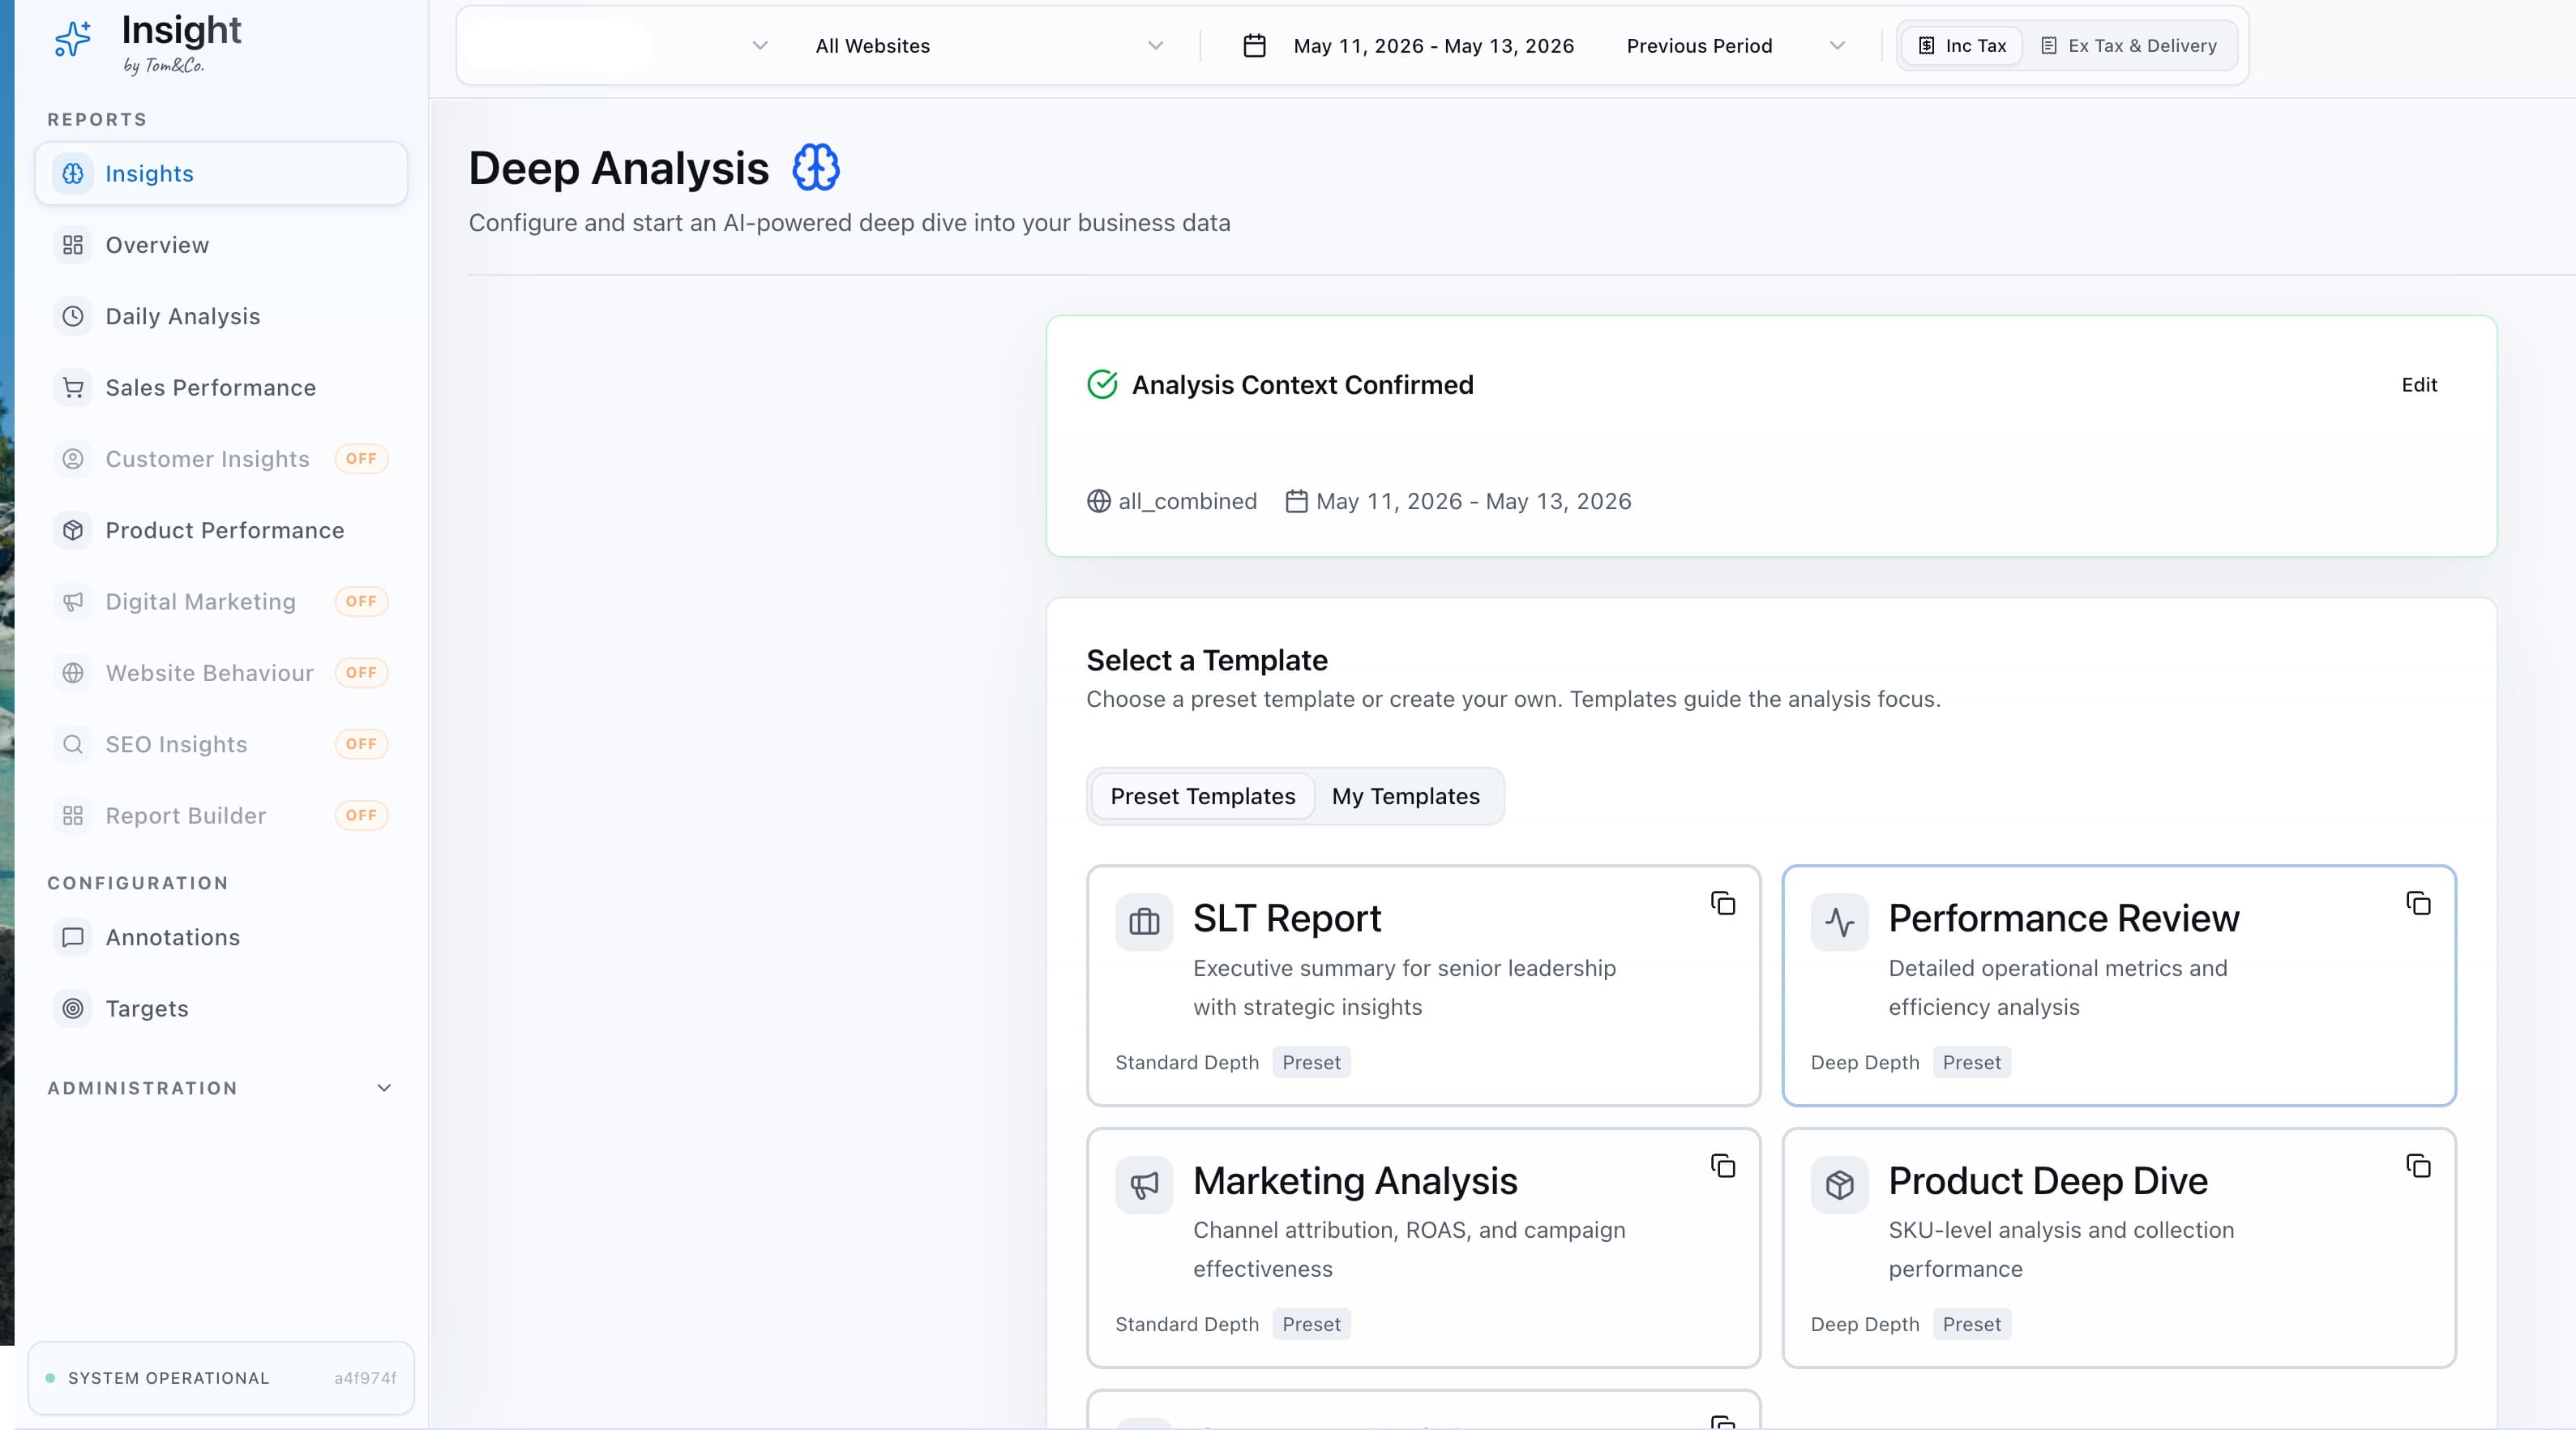Duplicate the Product Deep Dive template
The image size is (2576, 1430).
[x=2418, y=1166]
